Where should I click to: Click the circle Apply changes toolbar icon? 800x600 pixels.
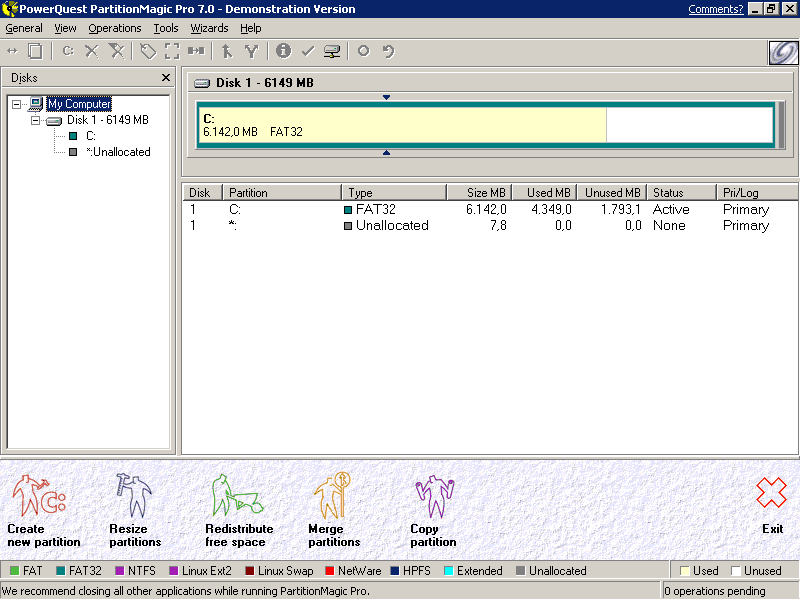tap(363, 51)
